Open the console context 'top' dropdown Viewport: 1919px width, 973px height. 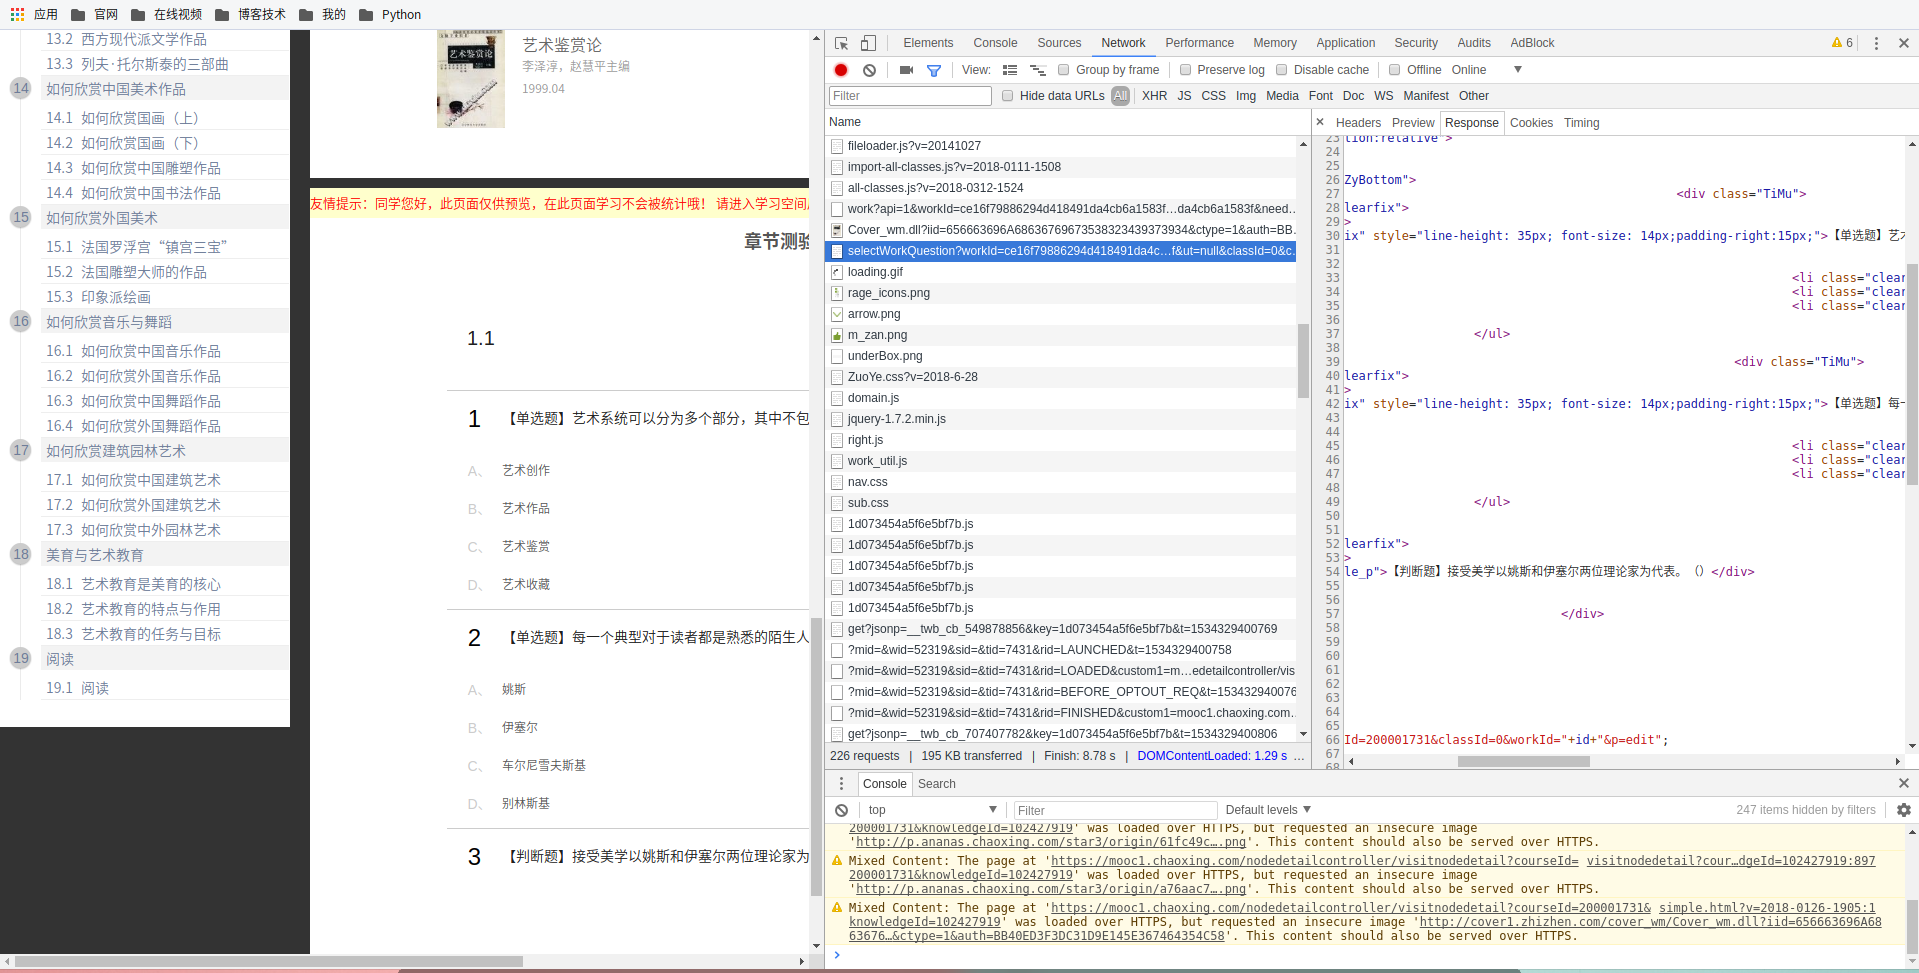click(x=932, y=810)
